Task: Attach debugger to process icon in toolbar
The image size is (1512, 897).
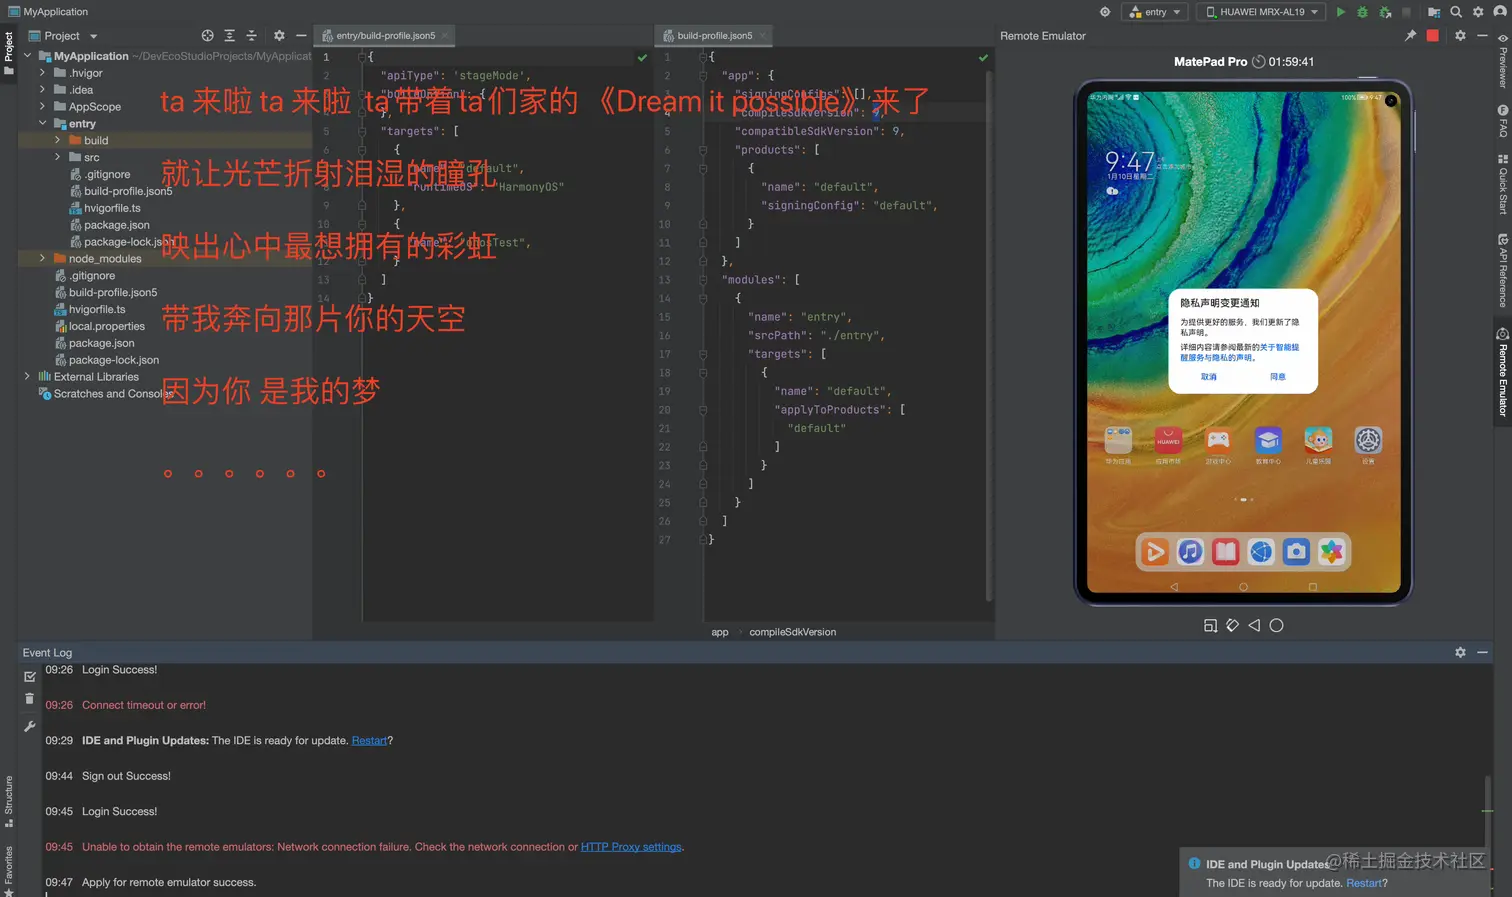Action: [1385, 12]
